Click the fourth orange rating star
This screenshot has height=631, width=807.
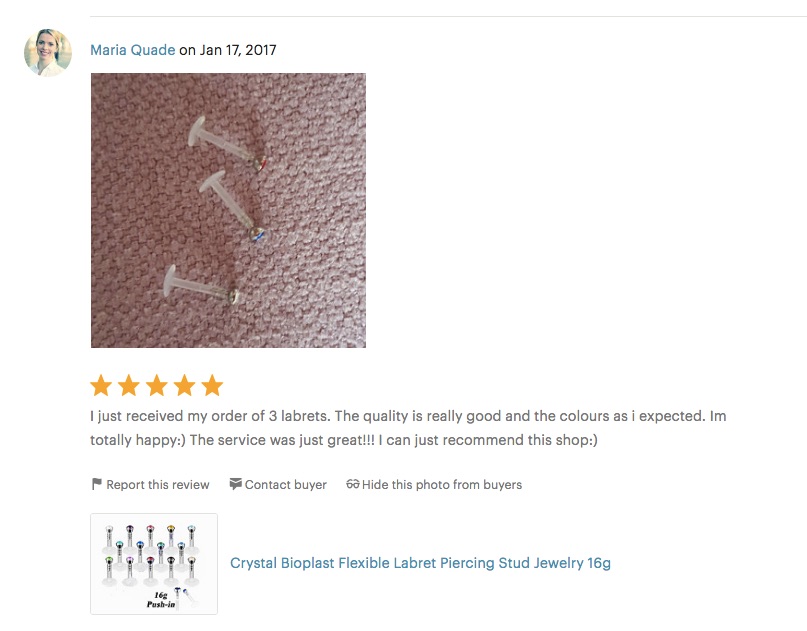(184, 385)
